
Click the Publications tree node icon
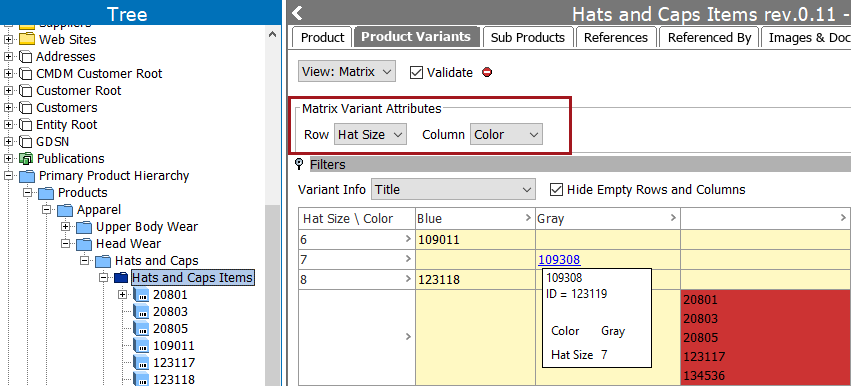click(26, 159)
